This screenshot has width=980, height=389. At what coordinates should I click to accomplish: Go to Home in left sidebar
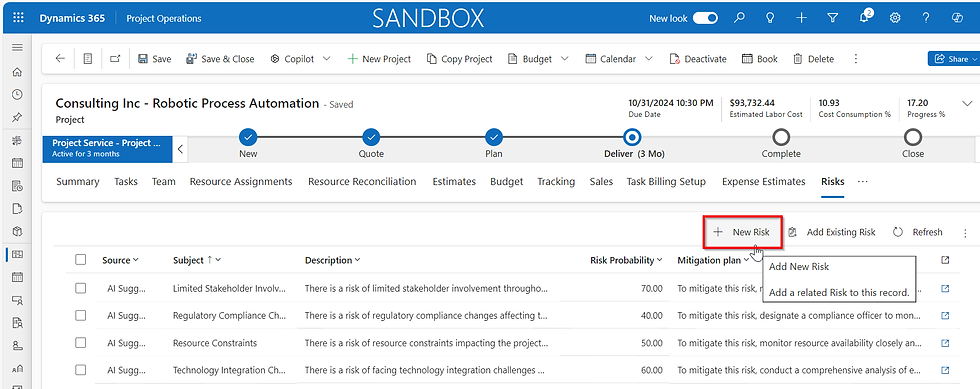point(18,72)
